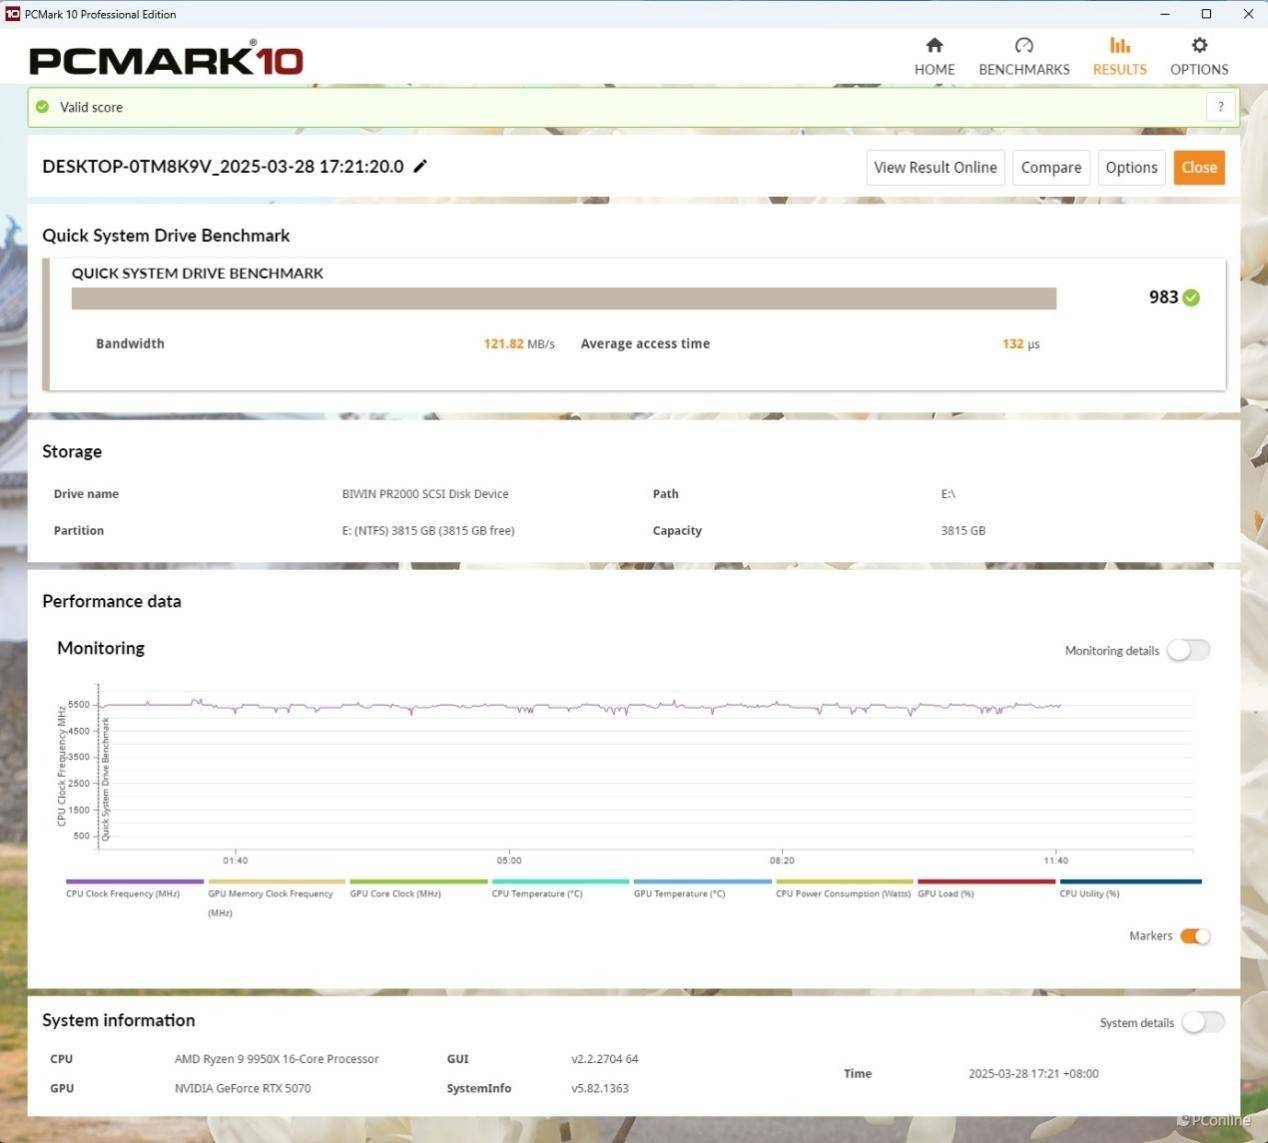
Task: Open Options via the gear icon
Action: [1199, 45]
